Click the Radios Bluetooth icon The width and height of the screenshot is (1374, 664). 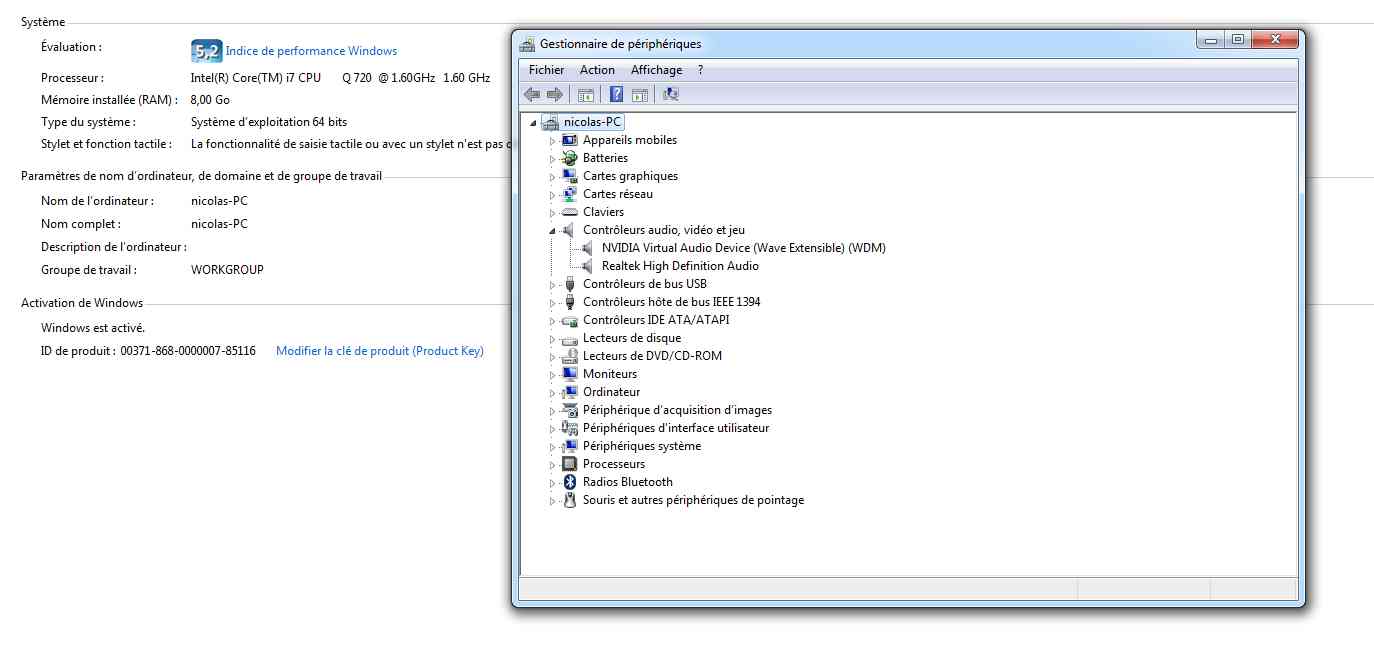click(x=570, y=482)
